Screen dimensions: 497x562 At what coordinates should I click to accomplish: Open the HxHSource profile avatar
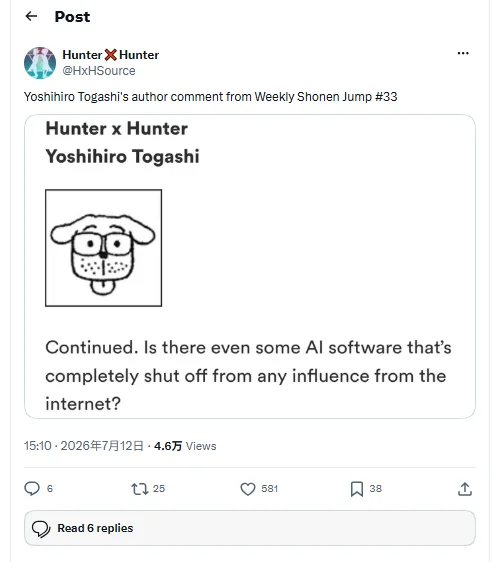tap(40, 63)
